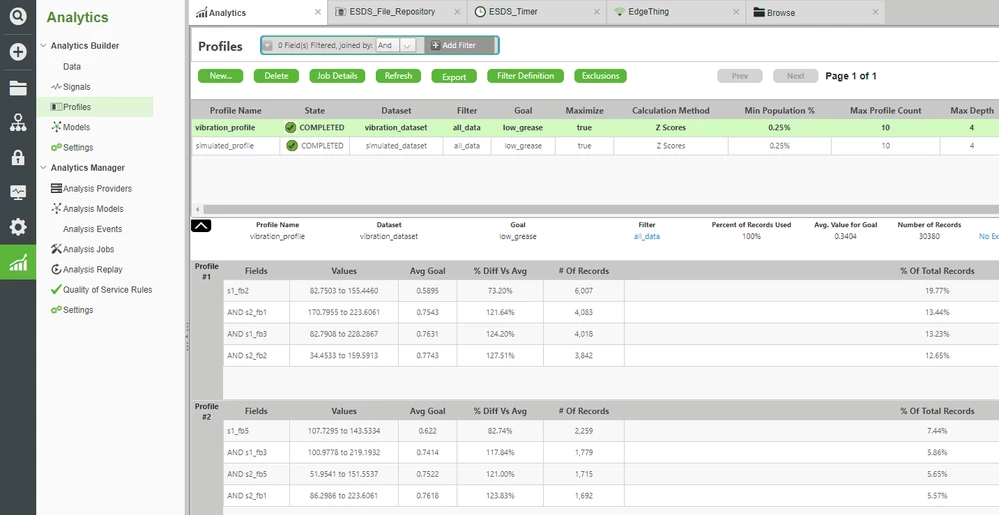Screen dimensions: 999x515
Task: Close the Browse tab
Action: click(x=875, y=12)
